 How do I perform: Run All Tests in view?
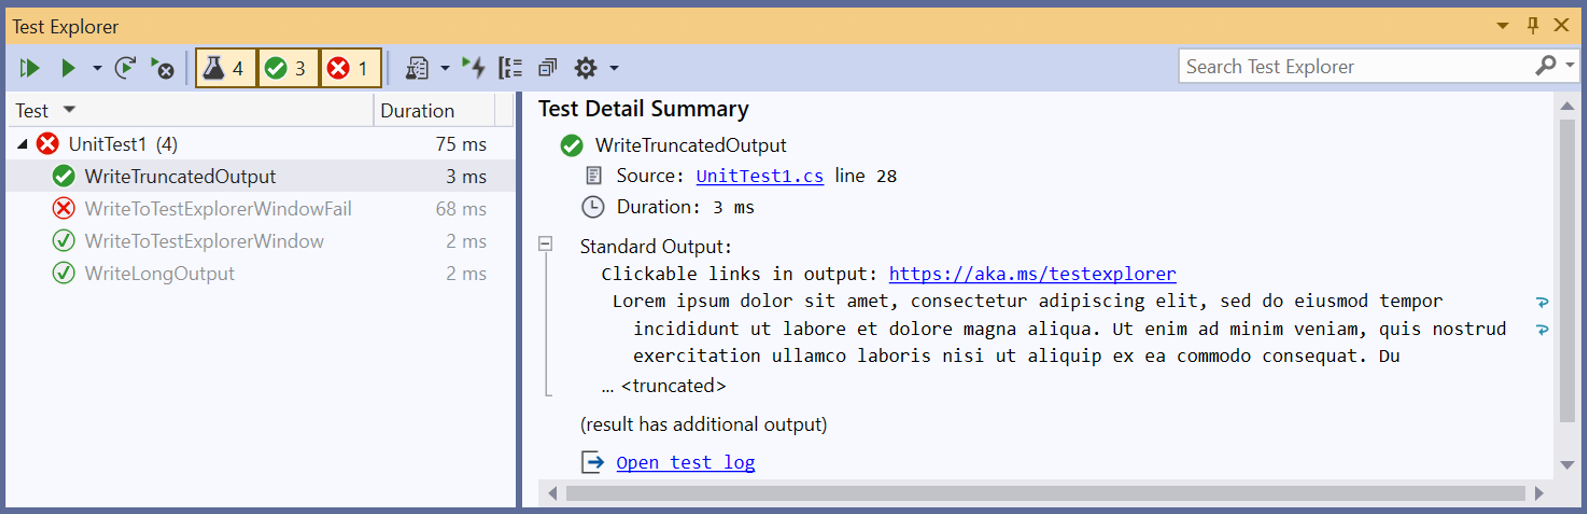tap(30, 68)
